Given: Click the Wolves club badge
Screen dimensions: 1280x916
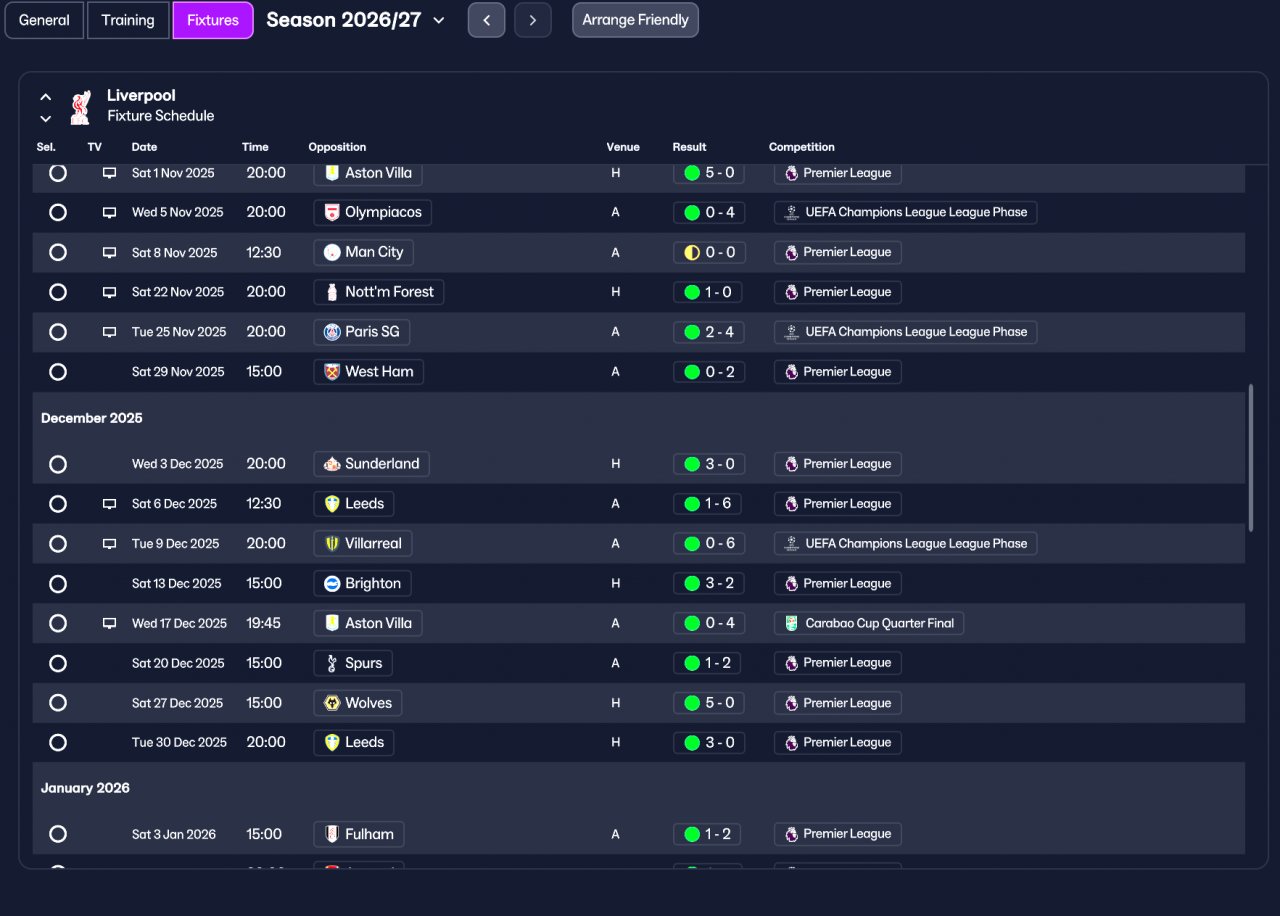Looking at the screenshot, I should [332, 703].
